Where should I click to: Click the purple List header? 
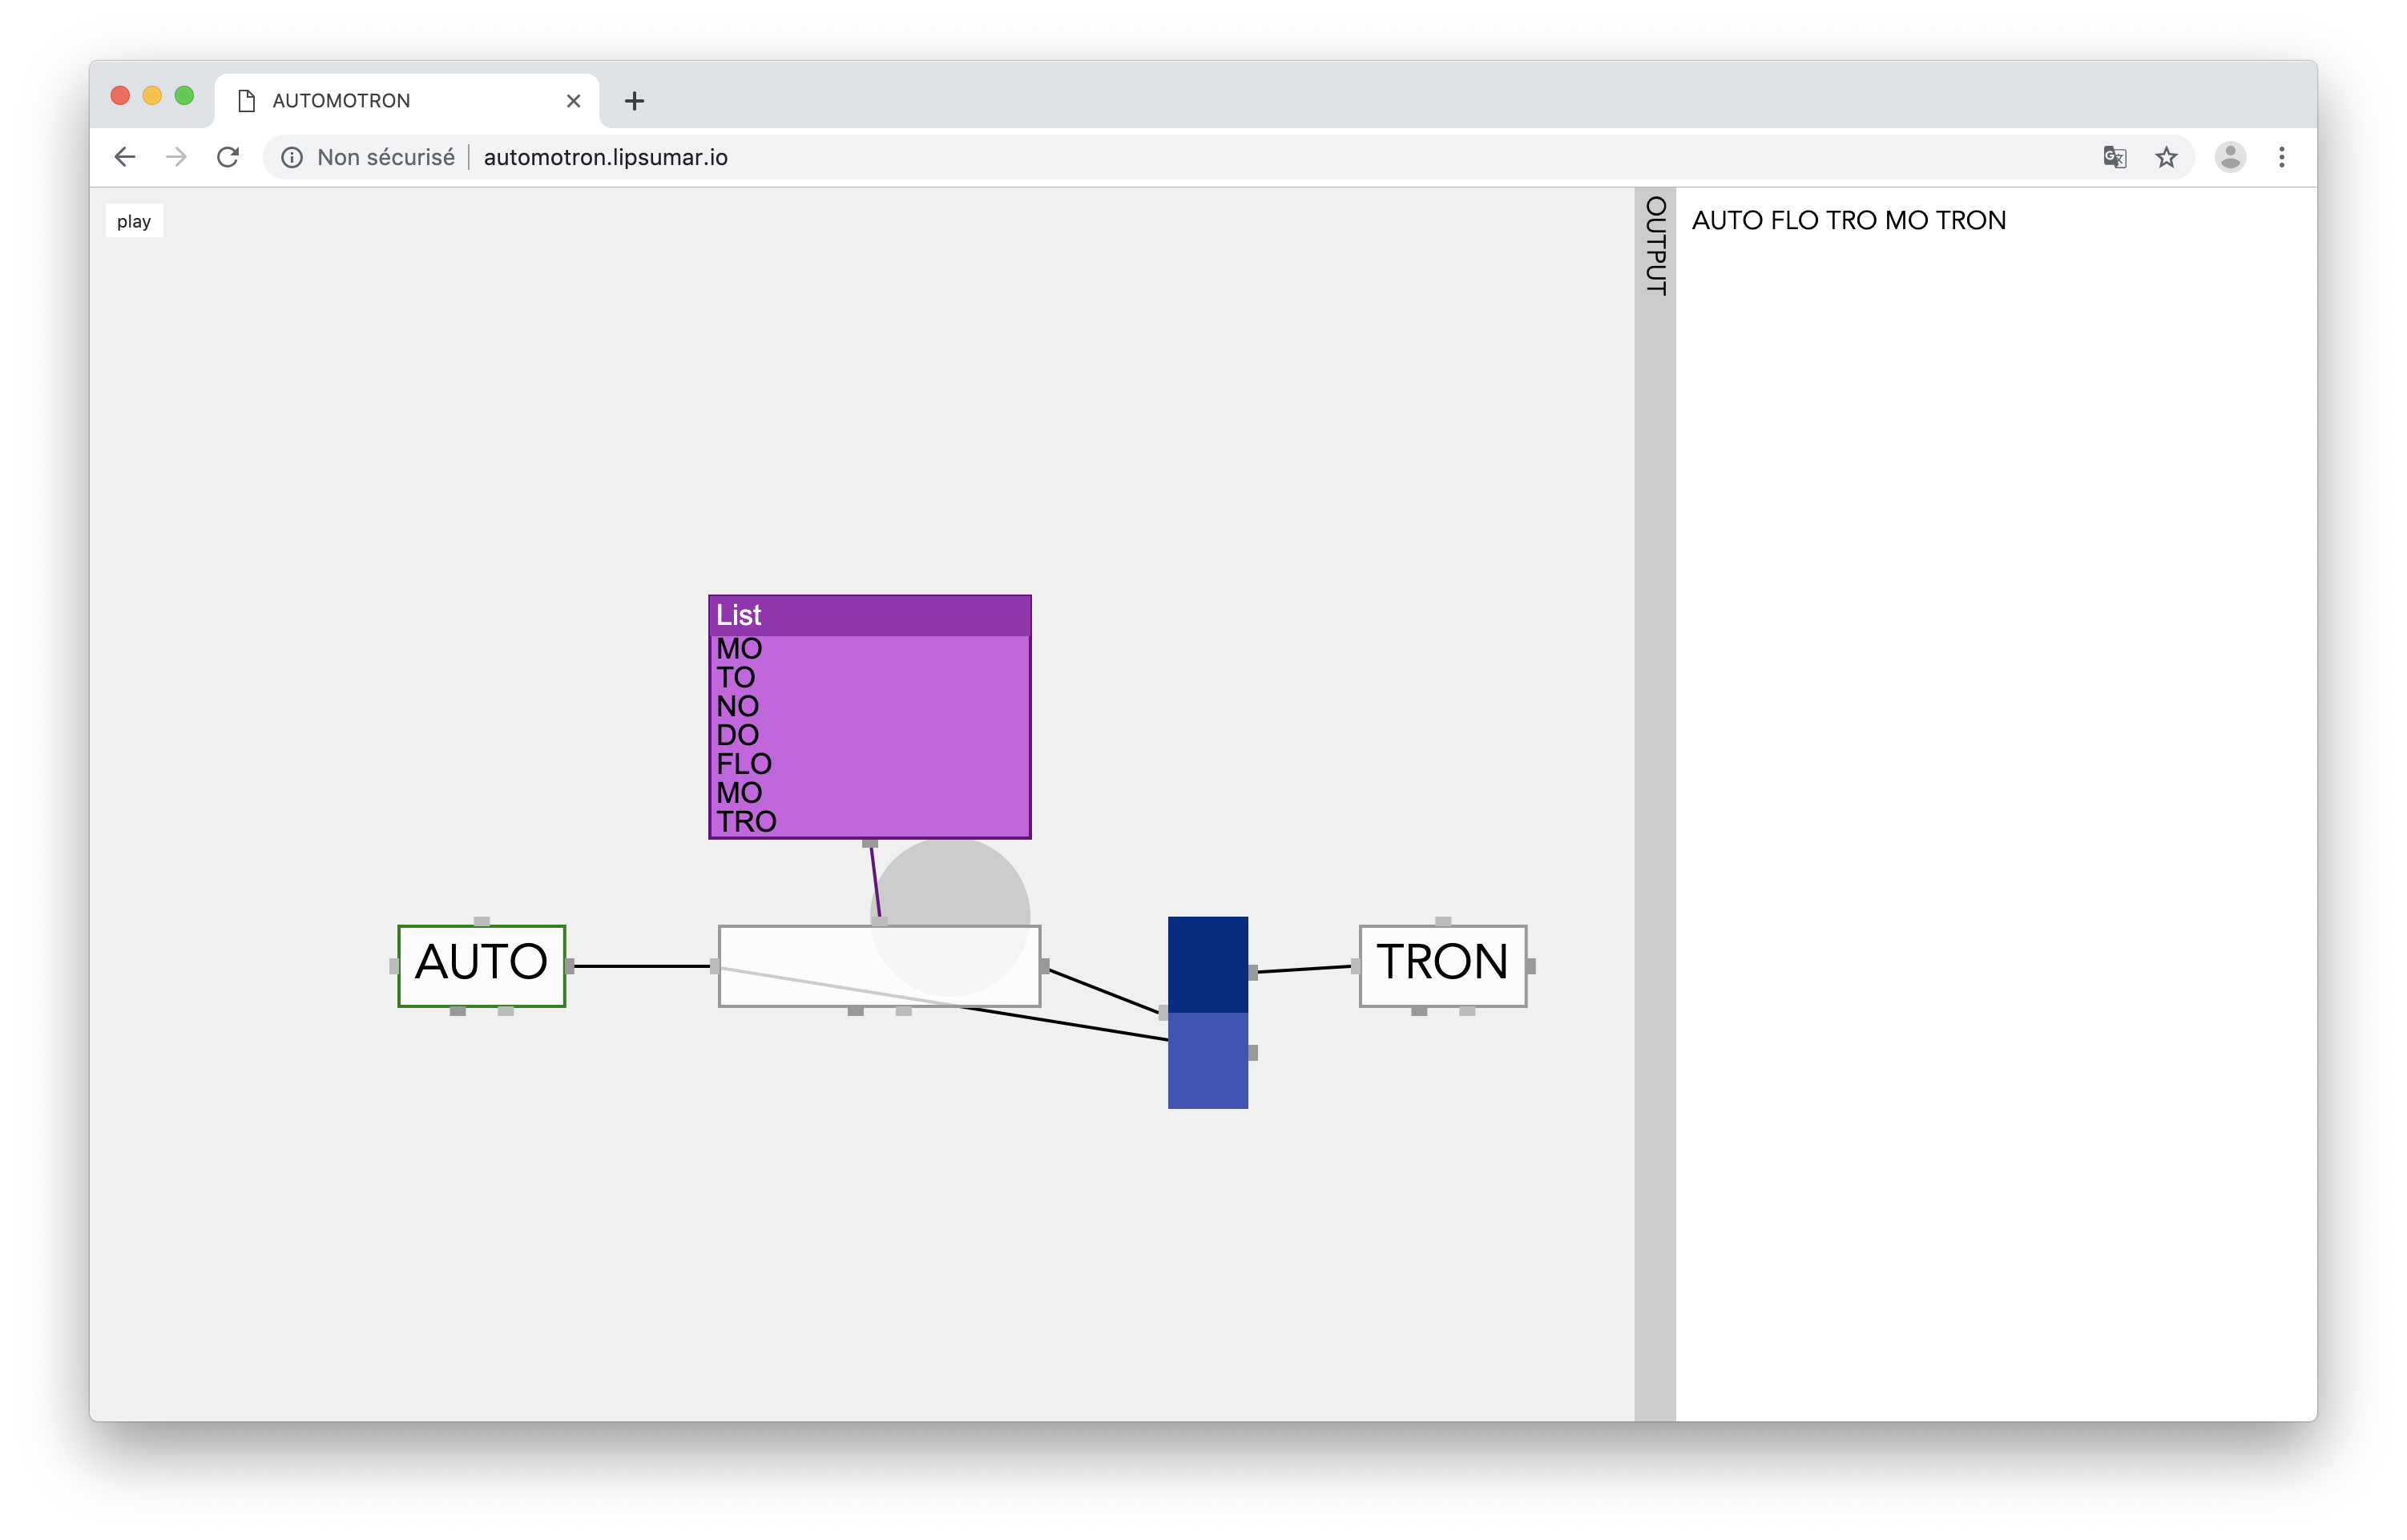point(868,615)
